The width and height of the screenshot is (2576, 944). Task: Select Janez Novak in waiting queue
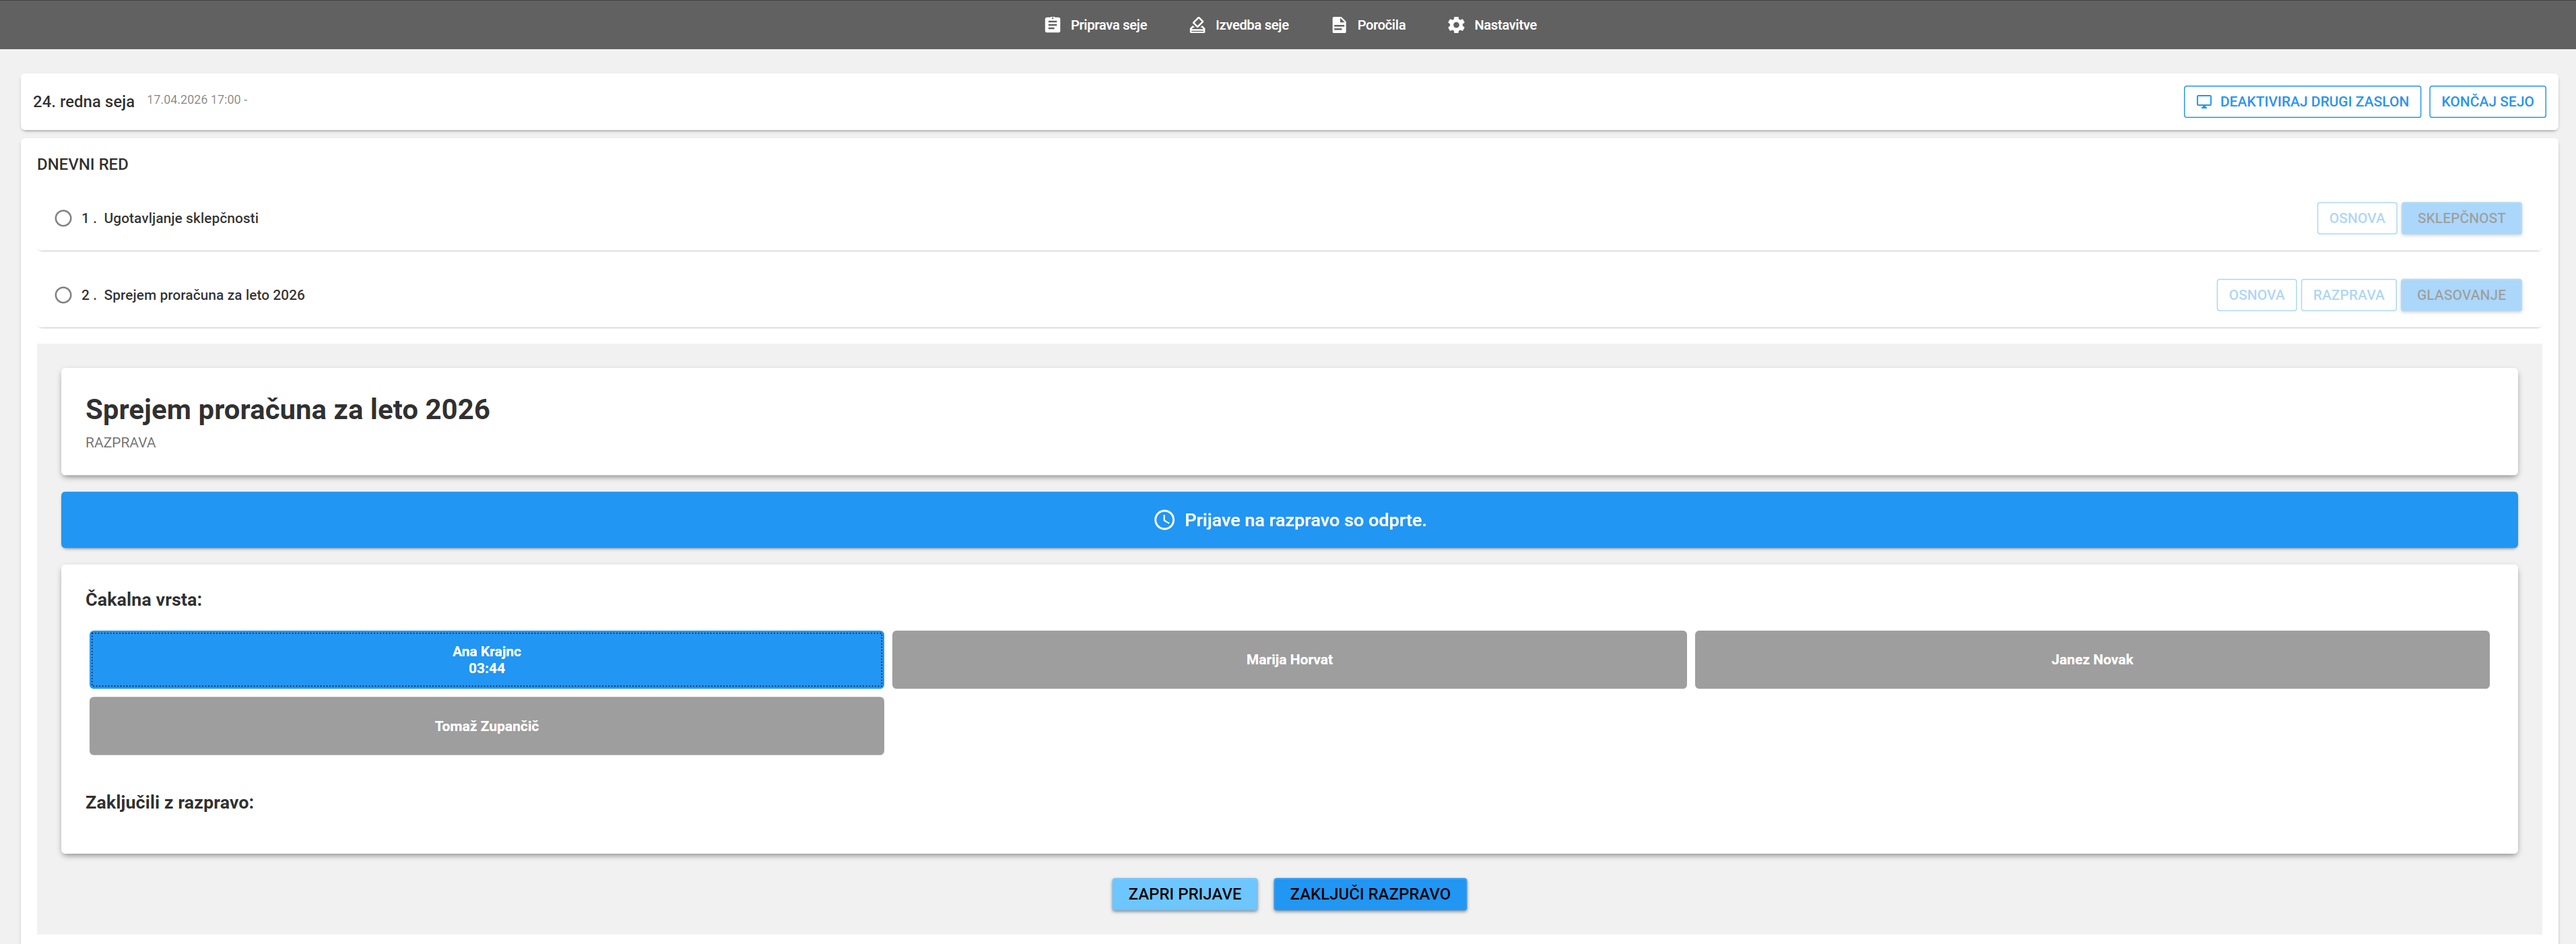pos(2091,660)
